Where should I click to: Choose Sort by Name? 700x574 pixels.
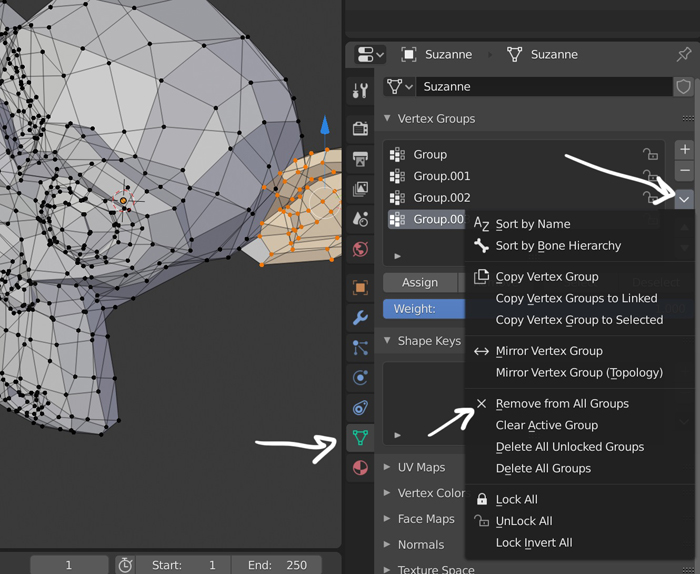click(579, 224)
